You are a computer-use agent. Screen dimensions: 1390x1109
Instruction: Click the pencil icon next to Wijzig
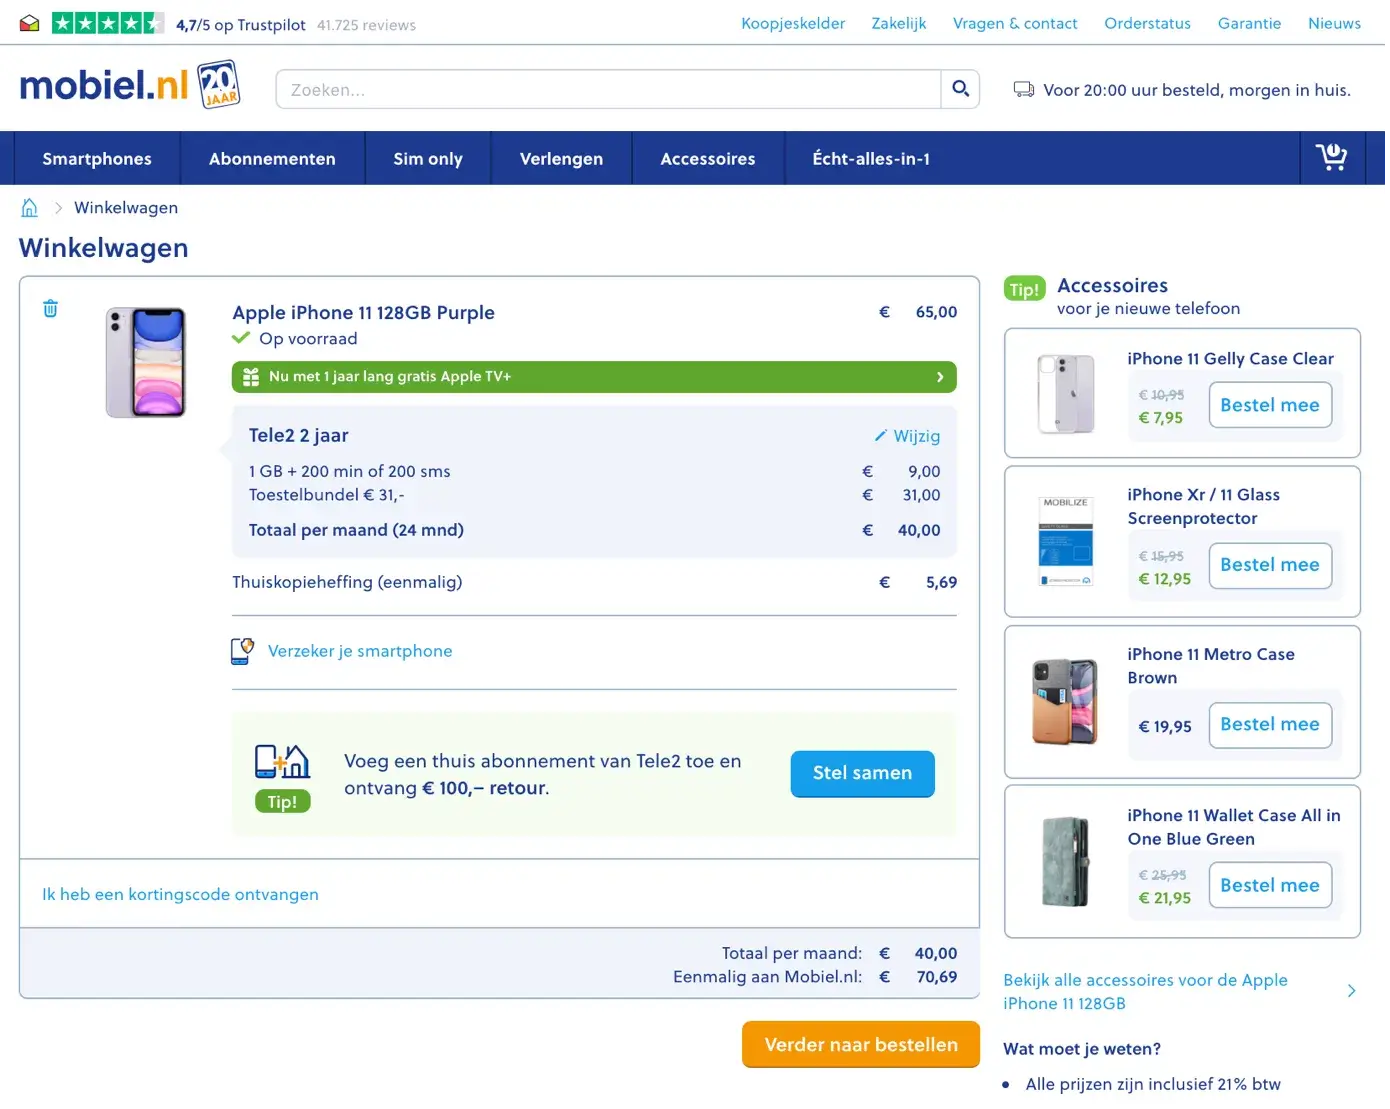coord(880,436)
